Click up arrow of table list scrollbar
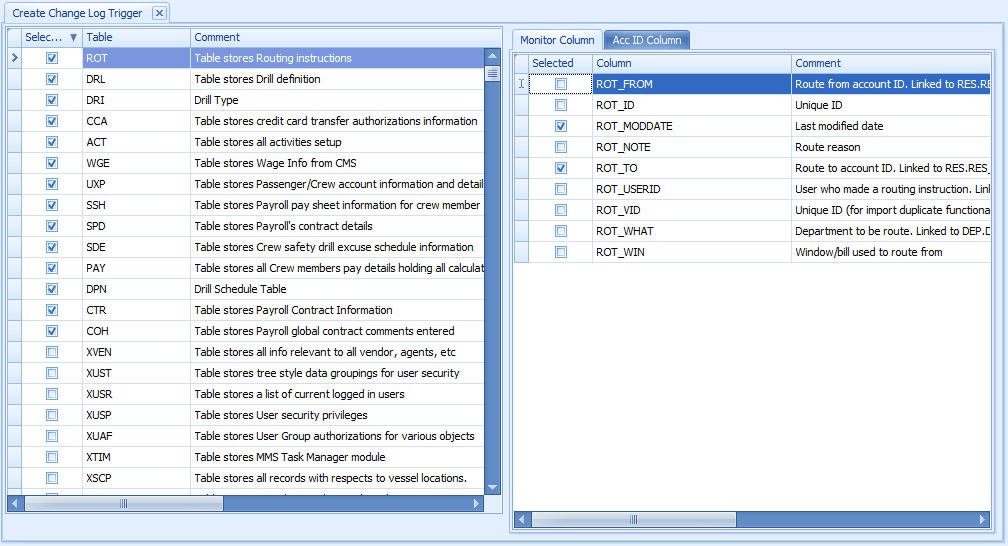1008x546 pixels. point(492,56)
